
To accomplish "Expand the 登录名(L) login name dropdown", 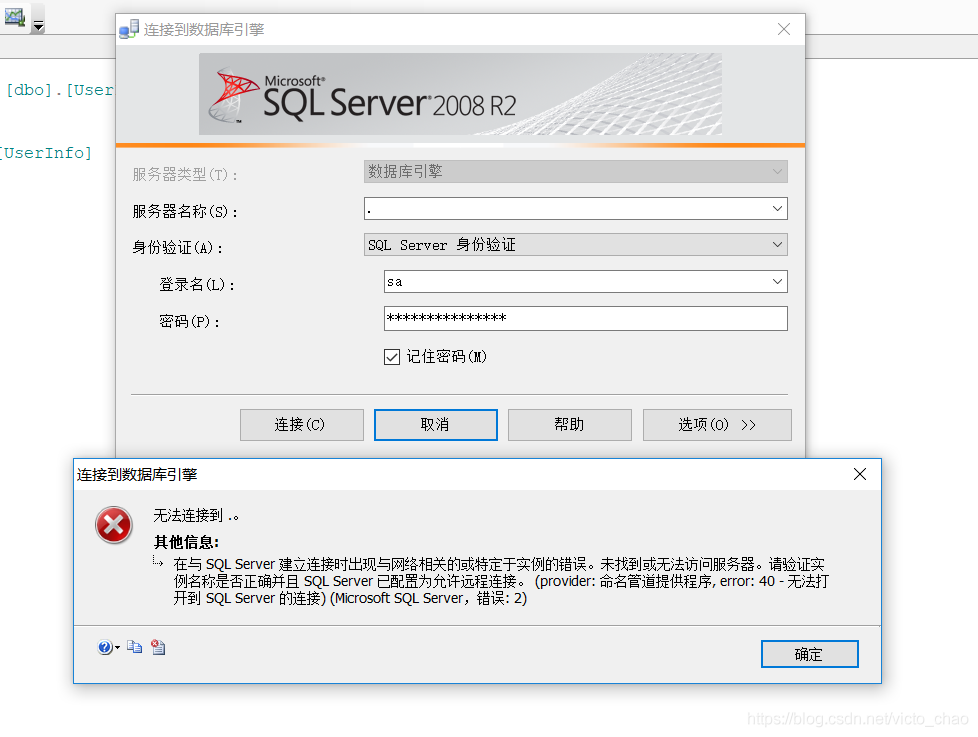I will [x=778, y=281].
